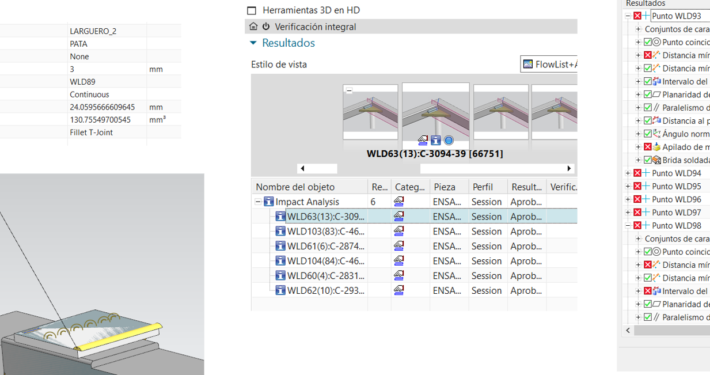The image size is (710, 375).
Task: Click category icon in WLD103(83) row
Action: click(398, 231)
